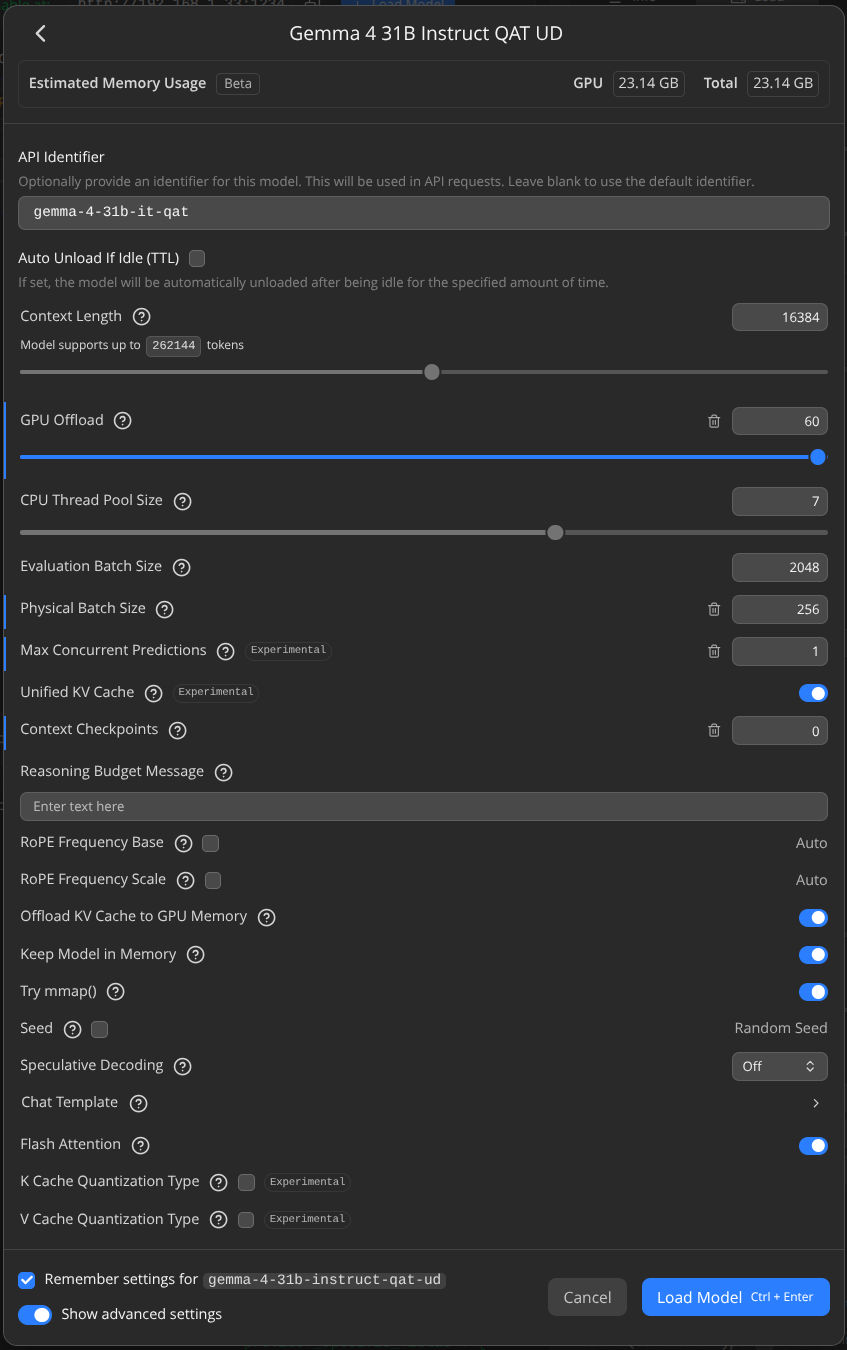
Task: Check the Seed checkbox
Action: coord(100,1029)
